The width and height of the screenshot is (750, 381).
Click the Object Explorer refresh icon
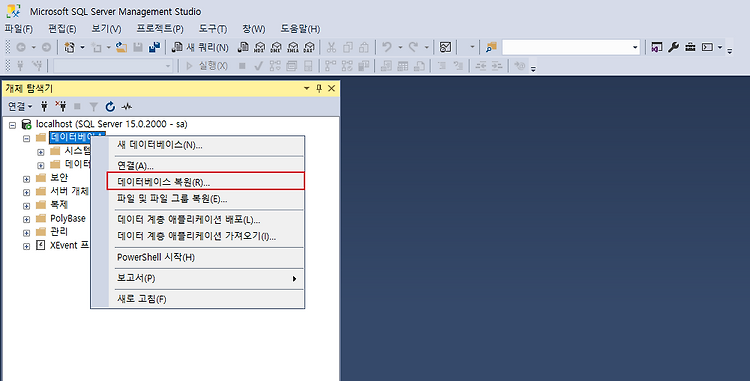coord(110,107)
